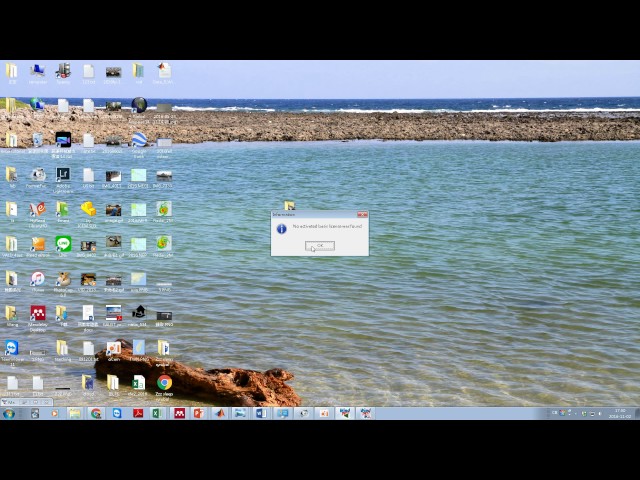Close the Information dialog window
Screen dimensions: 640x480
pos(362,214)
